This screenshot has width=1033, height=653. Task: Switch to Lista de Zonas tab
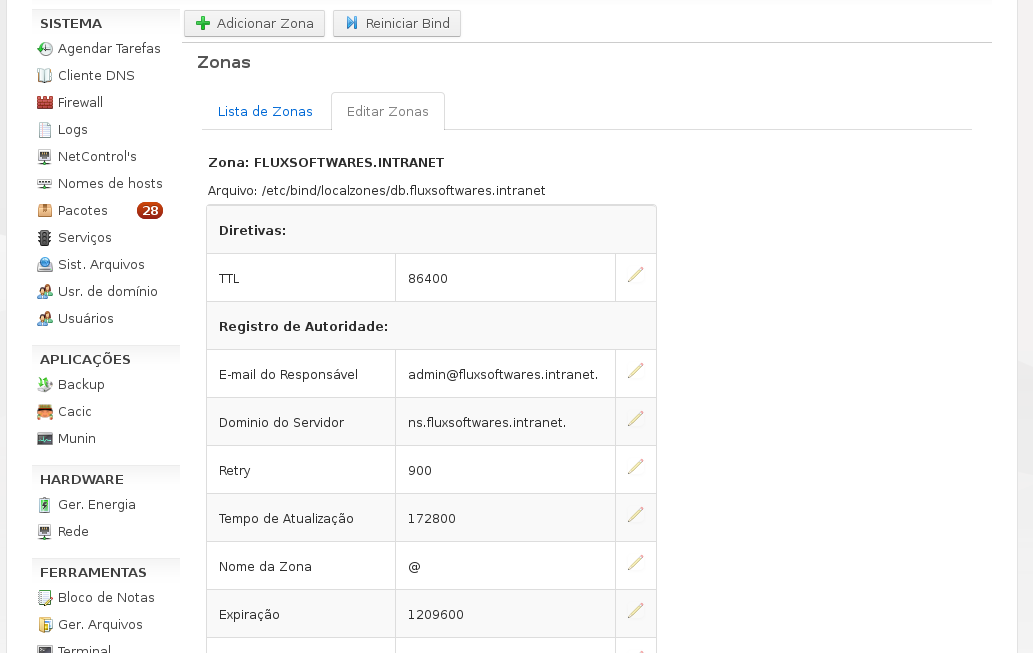[265, 112]
